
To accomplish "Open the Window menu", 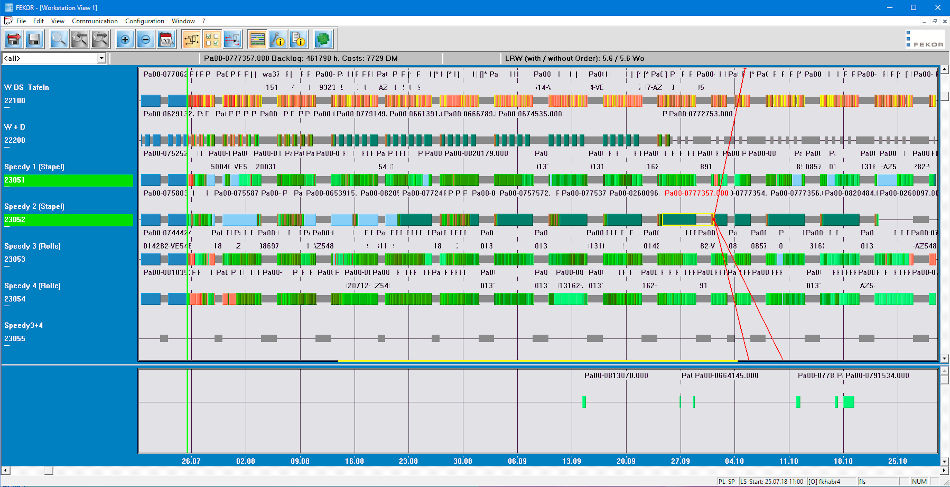I will (x=182, y=20).
